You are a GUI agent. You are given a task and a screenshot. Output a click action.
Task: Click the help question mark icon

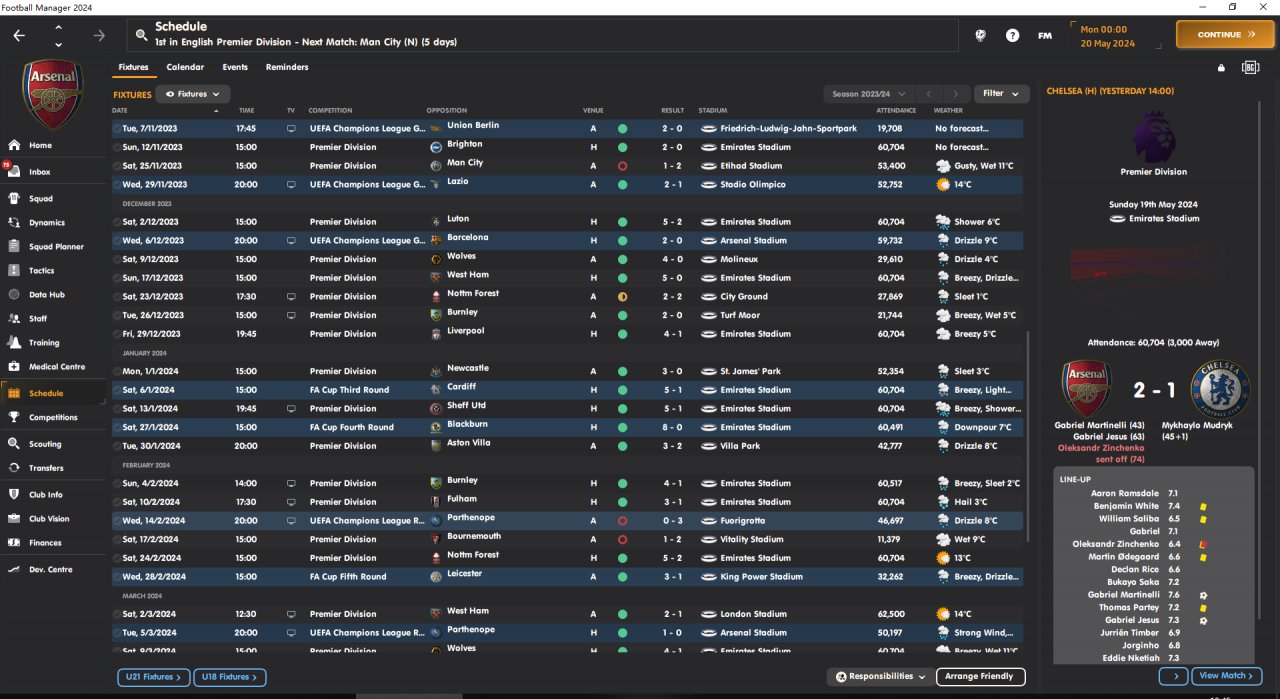(x=1012, y=35)
